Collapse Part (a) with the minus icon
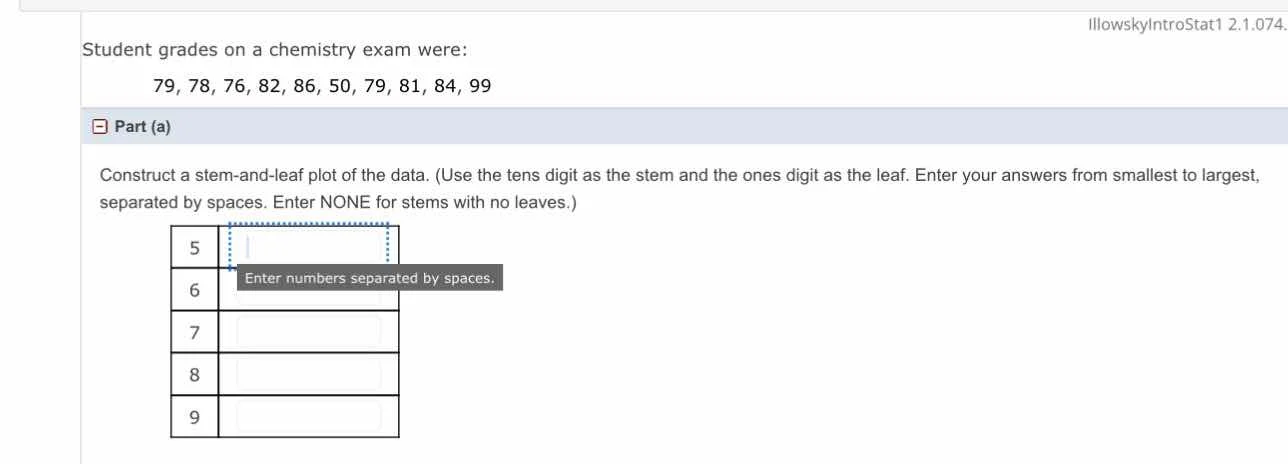Screen dimensions: 1288x464 click(x=99, y=127)
